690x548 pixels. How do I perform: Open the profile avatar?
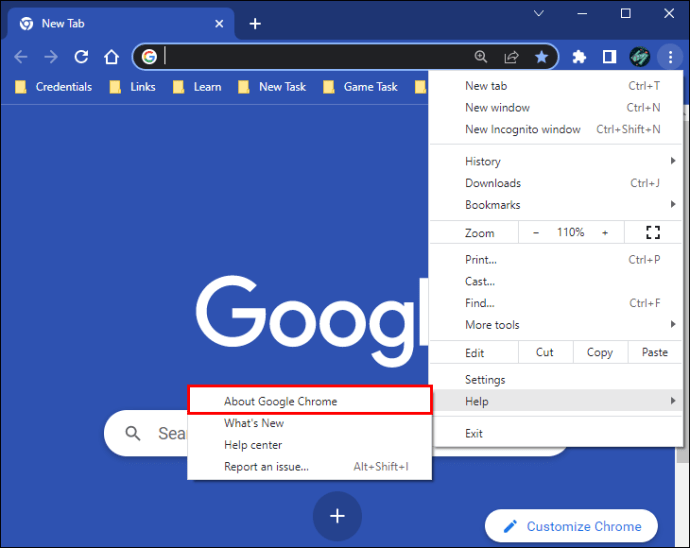639,57
